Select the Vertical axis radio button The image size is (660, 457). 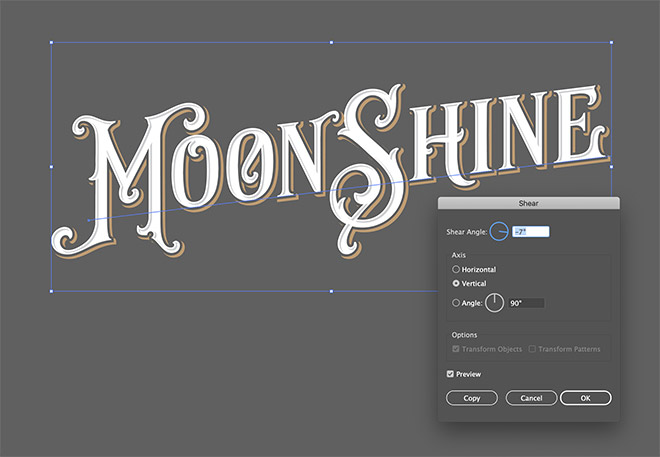457,285
